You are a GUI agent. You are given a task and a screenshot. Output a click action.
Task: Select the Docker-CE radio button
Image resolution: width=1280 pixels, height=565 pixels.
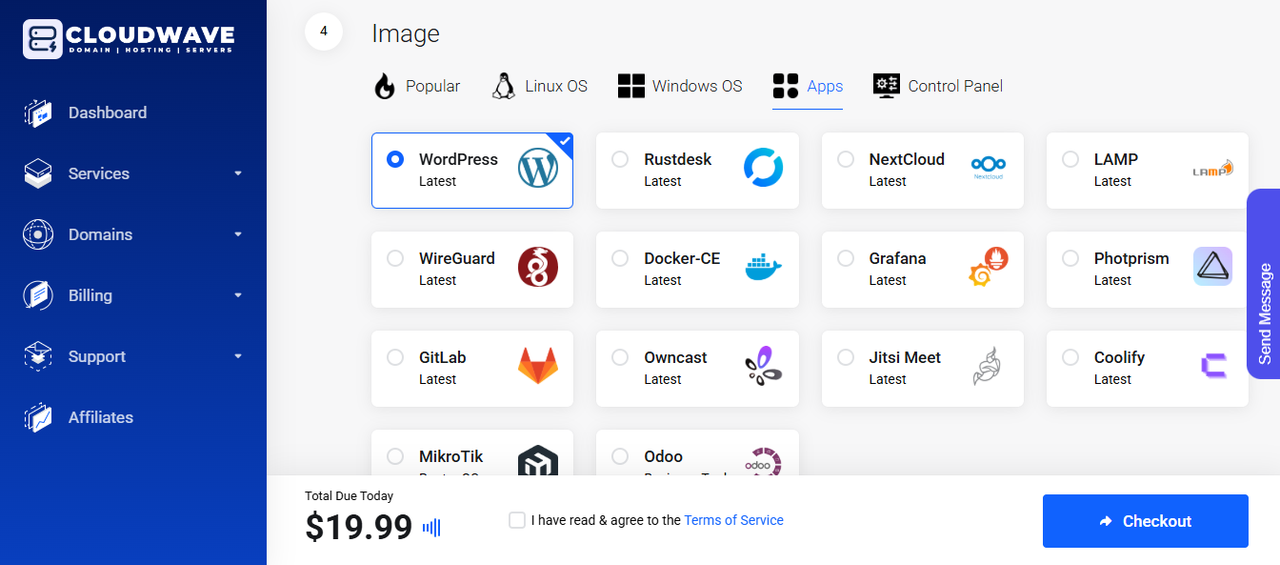pos(620,258)
